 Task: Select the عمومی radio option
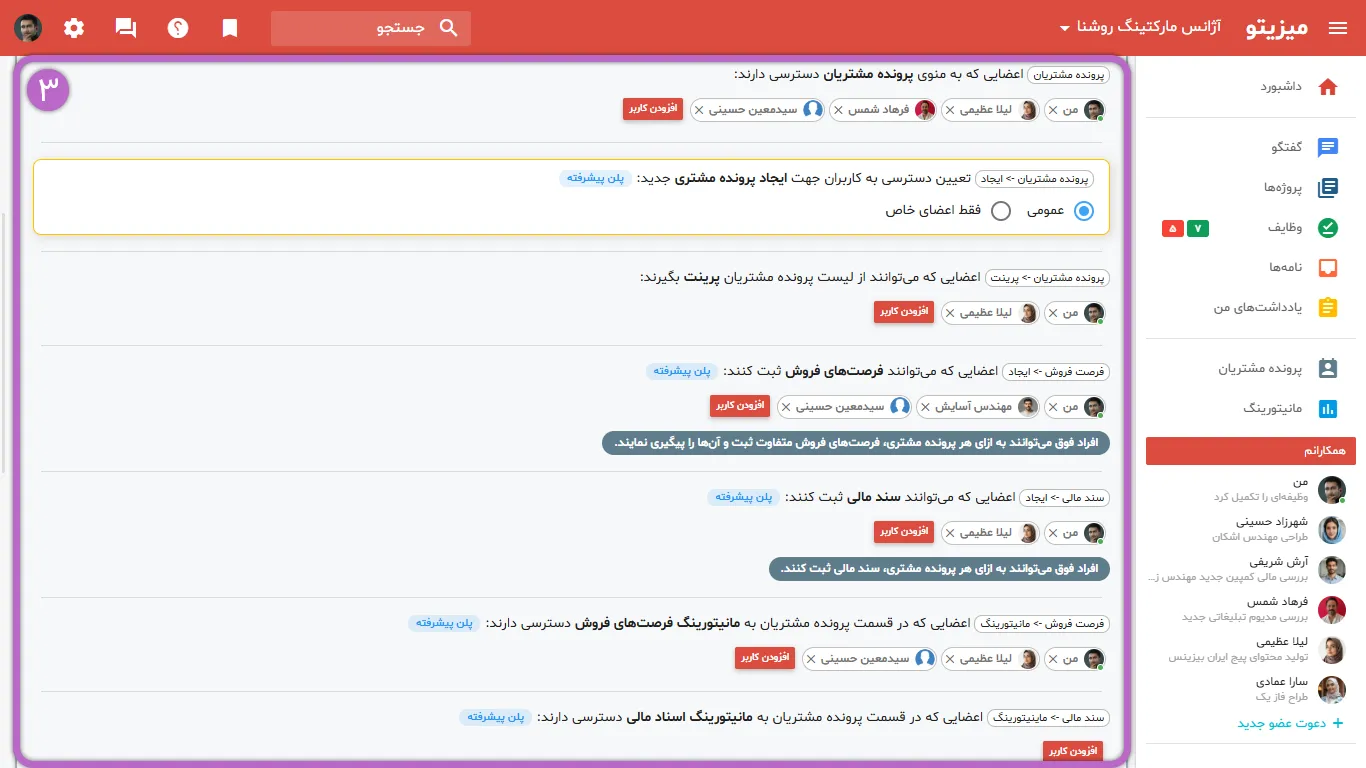1084,211
